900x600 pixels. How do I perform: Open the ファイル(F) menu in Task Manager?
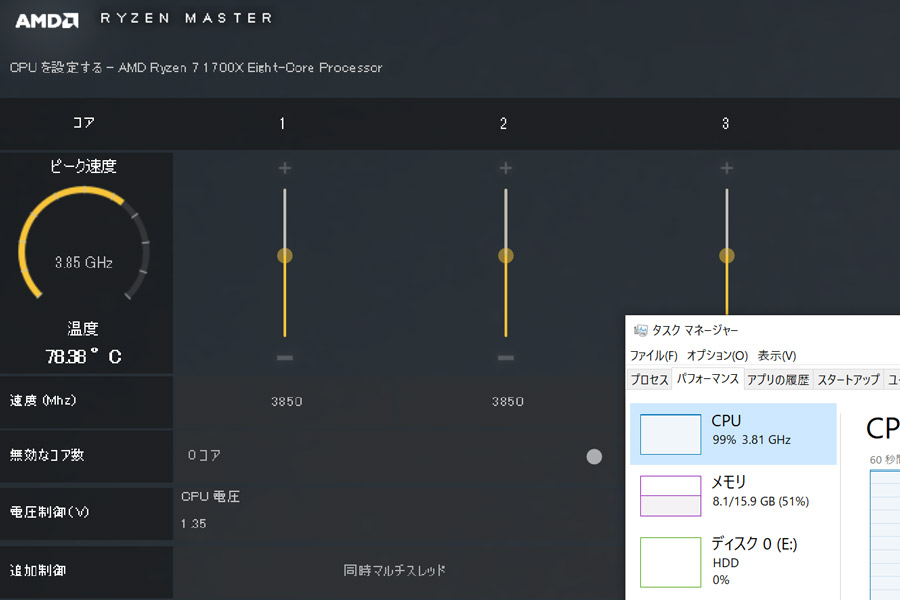[654, 355]
